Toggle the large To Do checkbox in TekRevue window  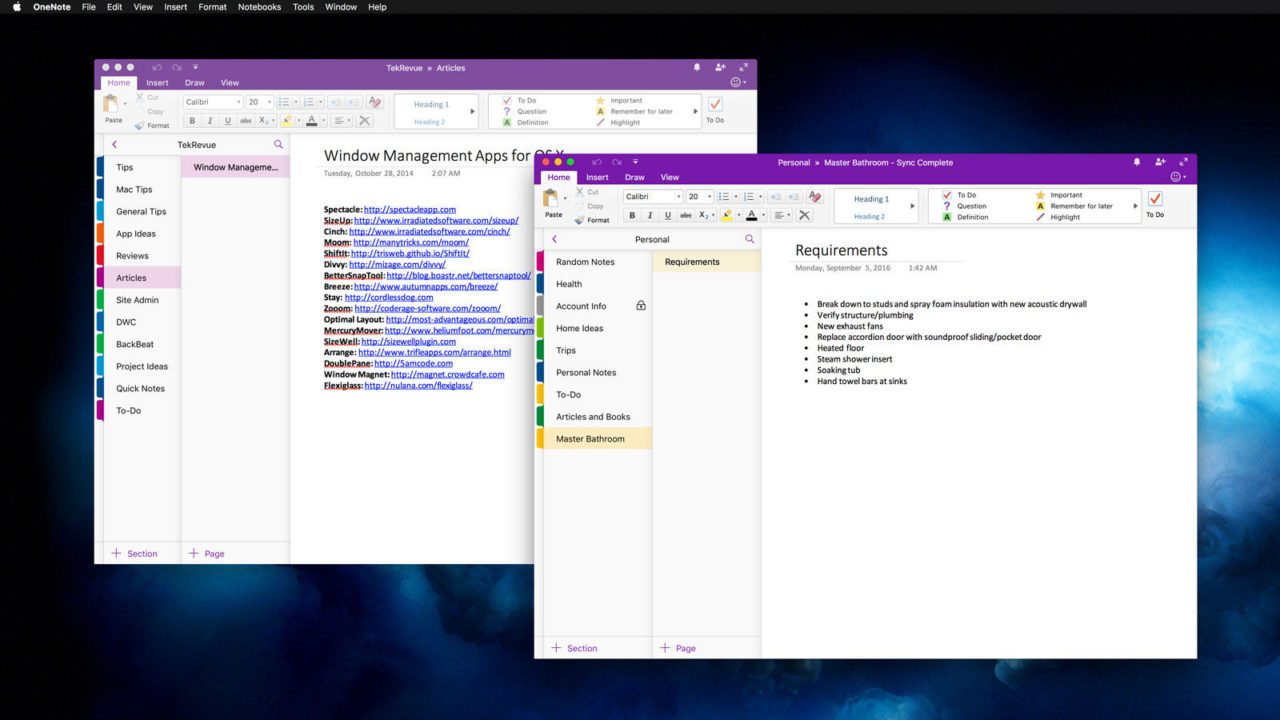click(x=715, y=105)
